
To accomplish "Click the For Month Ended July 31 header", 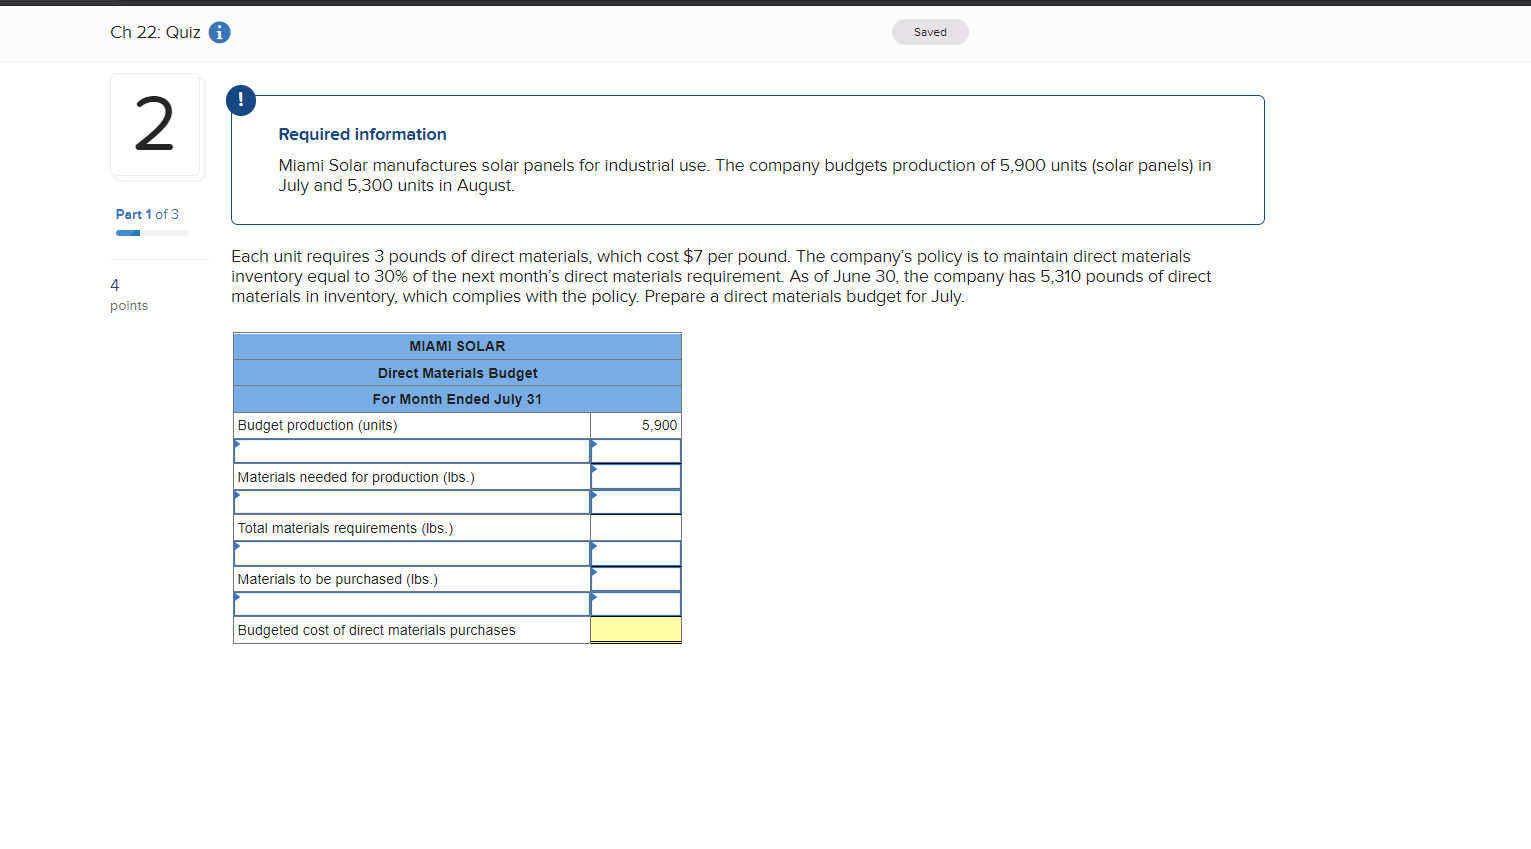I will coord(457,399).
